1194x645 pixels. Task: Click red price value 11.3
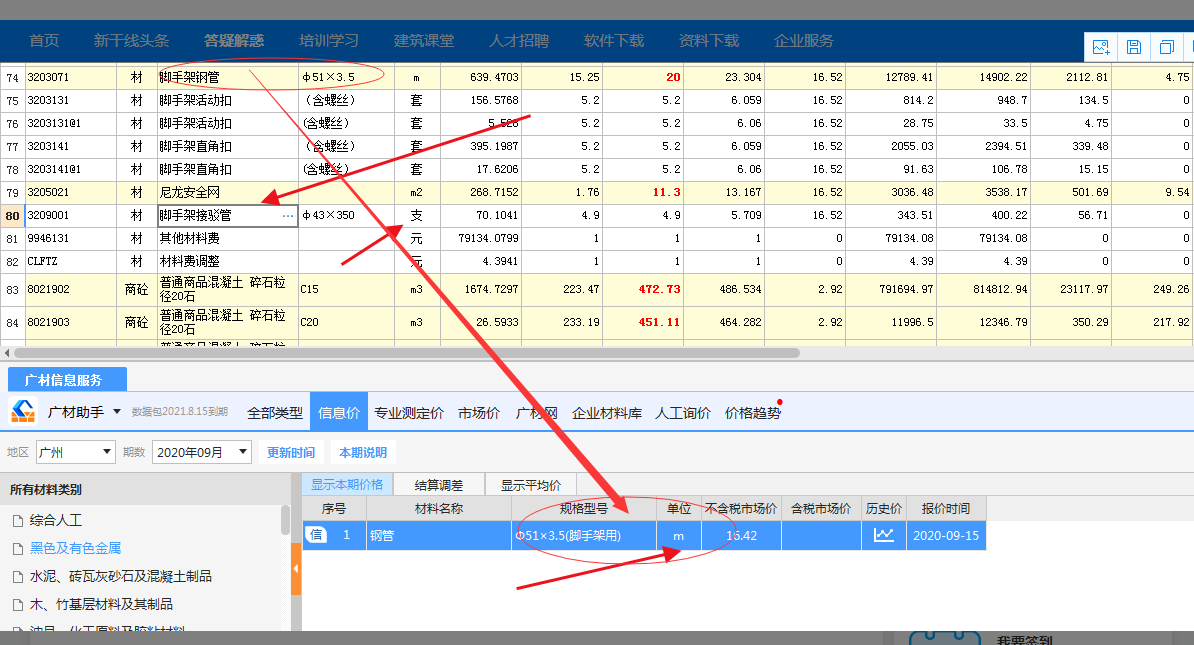click(666, 193)
